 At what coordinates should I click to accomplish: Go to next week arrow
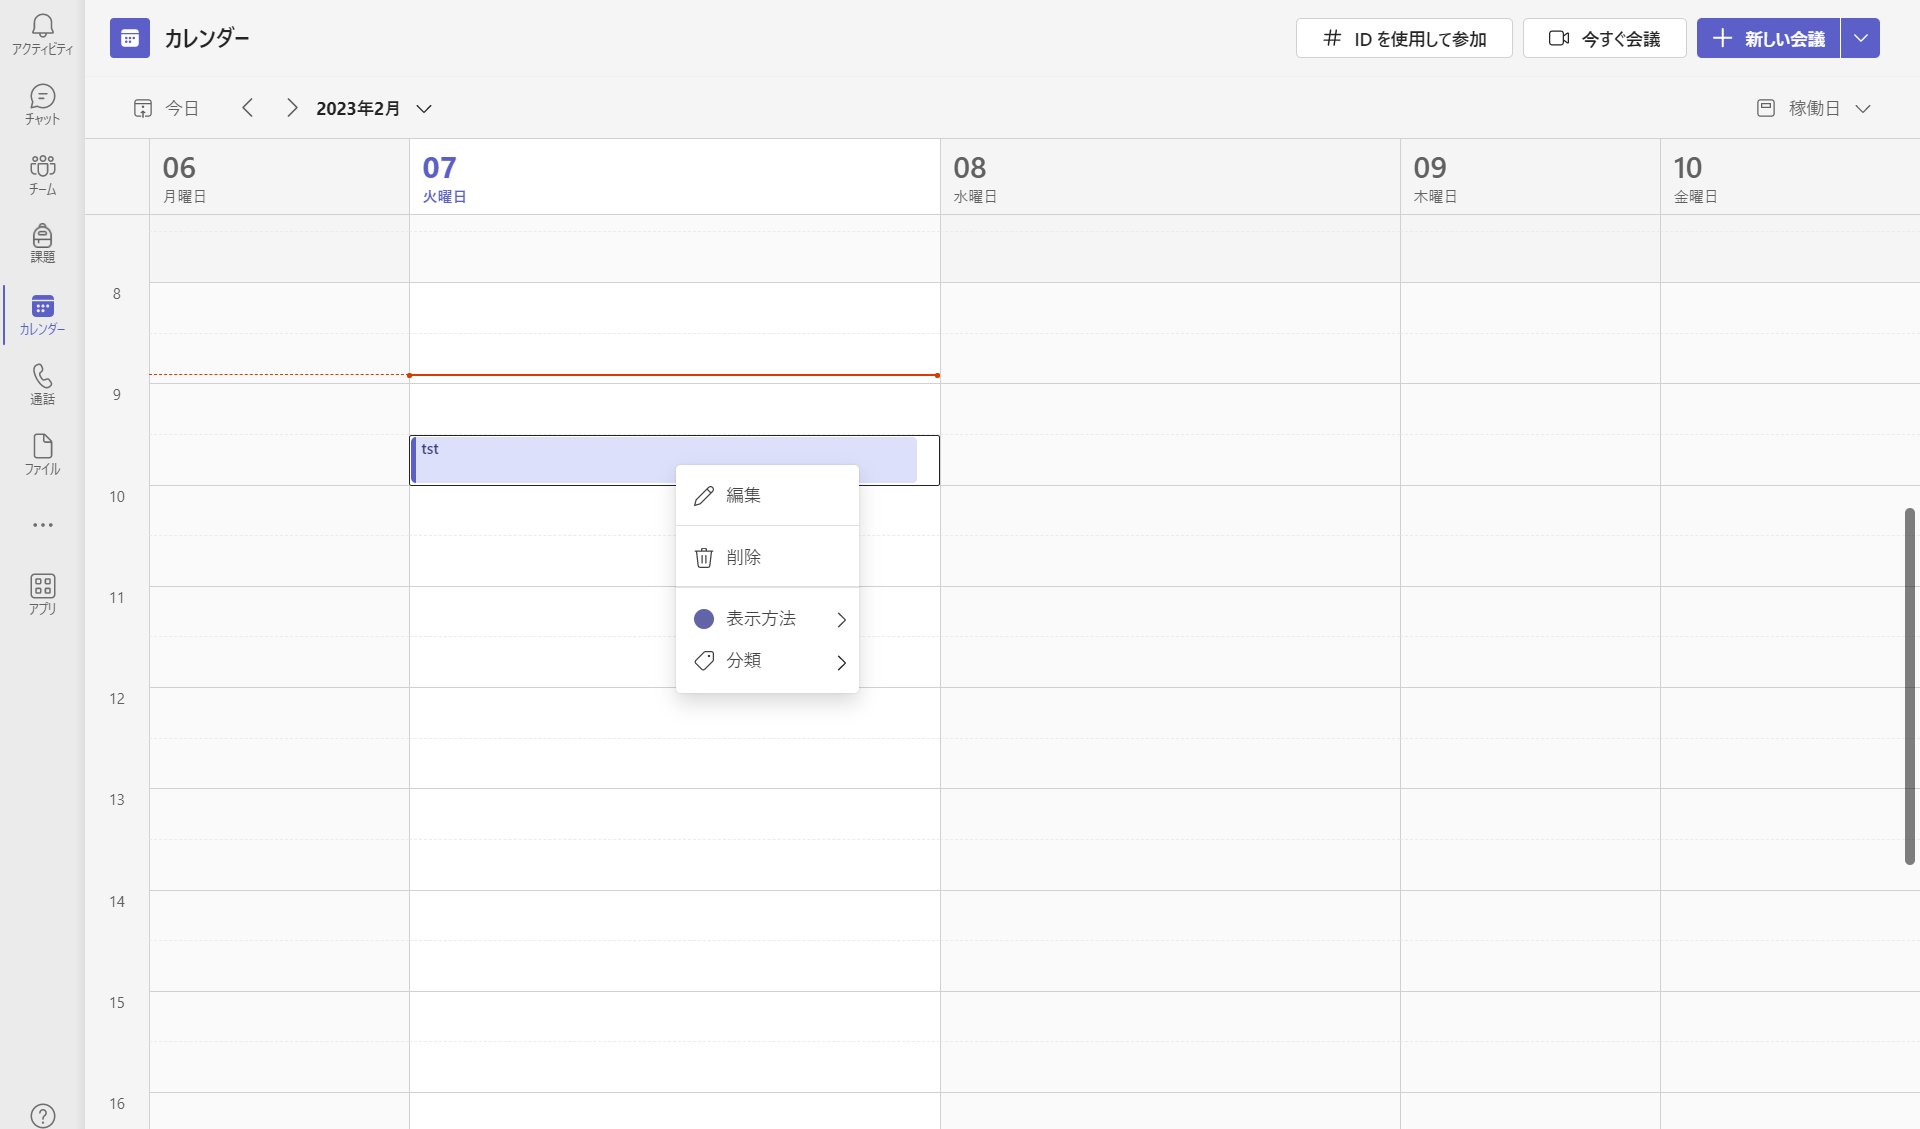pos(291,108)
